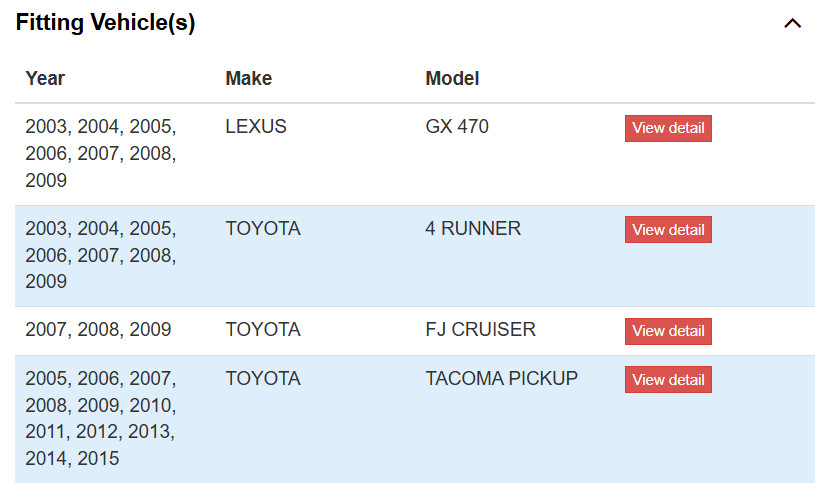Select the Make column header
The height and width of the screenshot is (500, 832).
pos(248,79)
